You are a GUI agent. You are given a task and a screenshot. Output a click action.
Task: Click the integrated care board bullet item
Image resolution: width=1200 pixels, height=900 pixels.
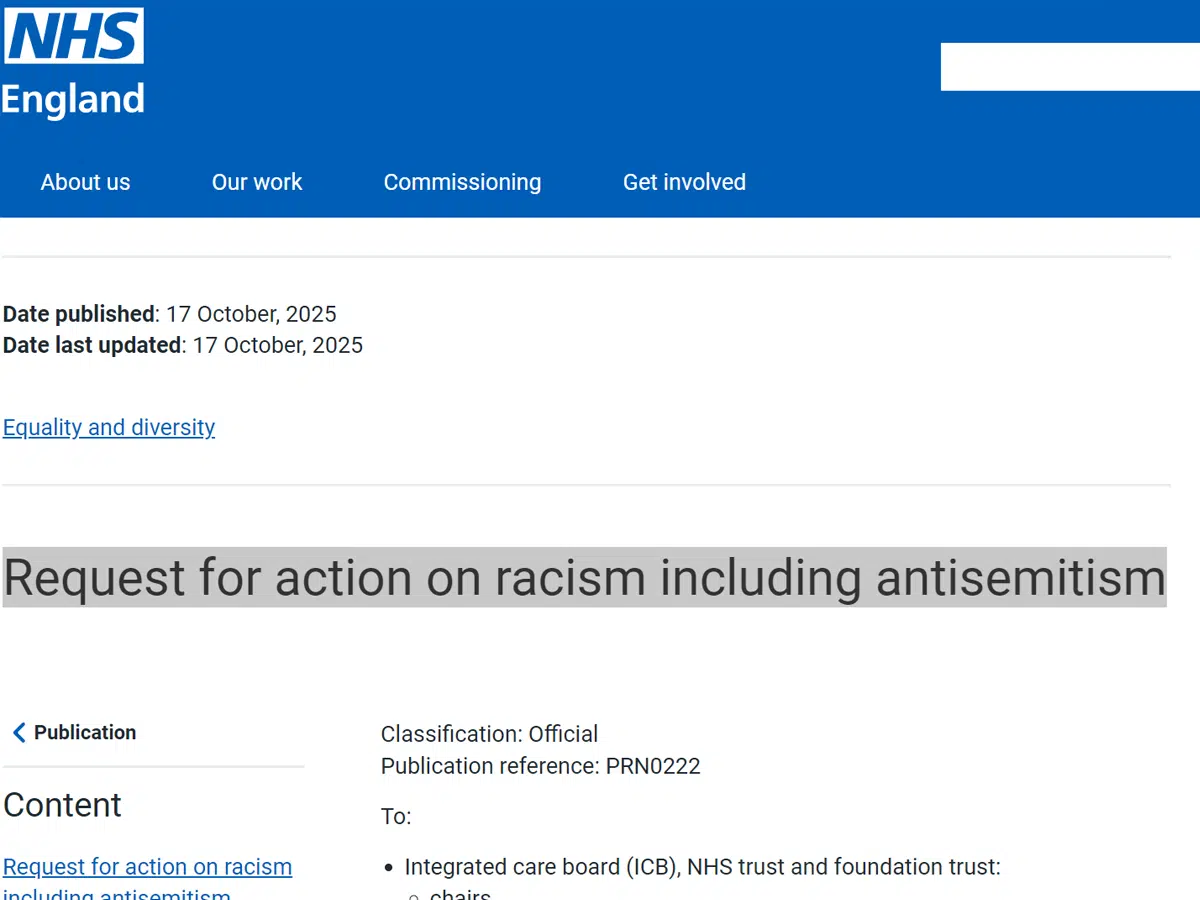coord(702,867)
